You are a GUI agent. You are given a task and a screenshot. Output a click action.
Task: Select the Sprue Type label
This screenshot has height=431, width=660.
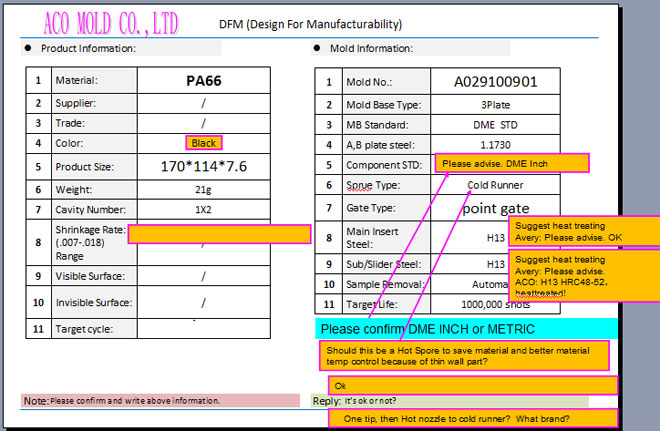(373, 185)
